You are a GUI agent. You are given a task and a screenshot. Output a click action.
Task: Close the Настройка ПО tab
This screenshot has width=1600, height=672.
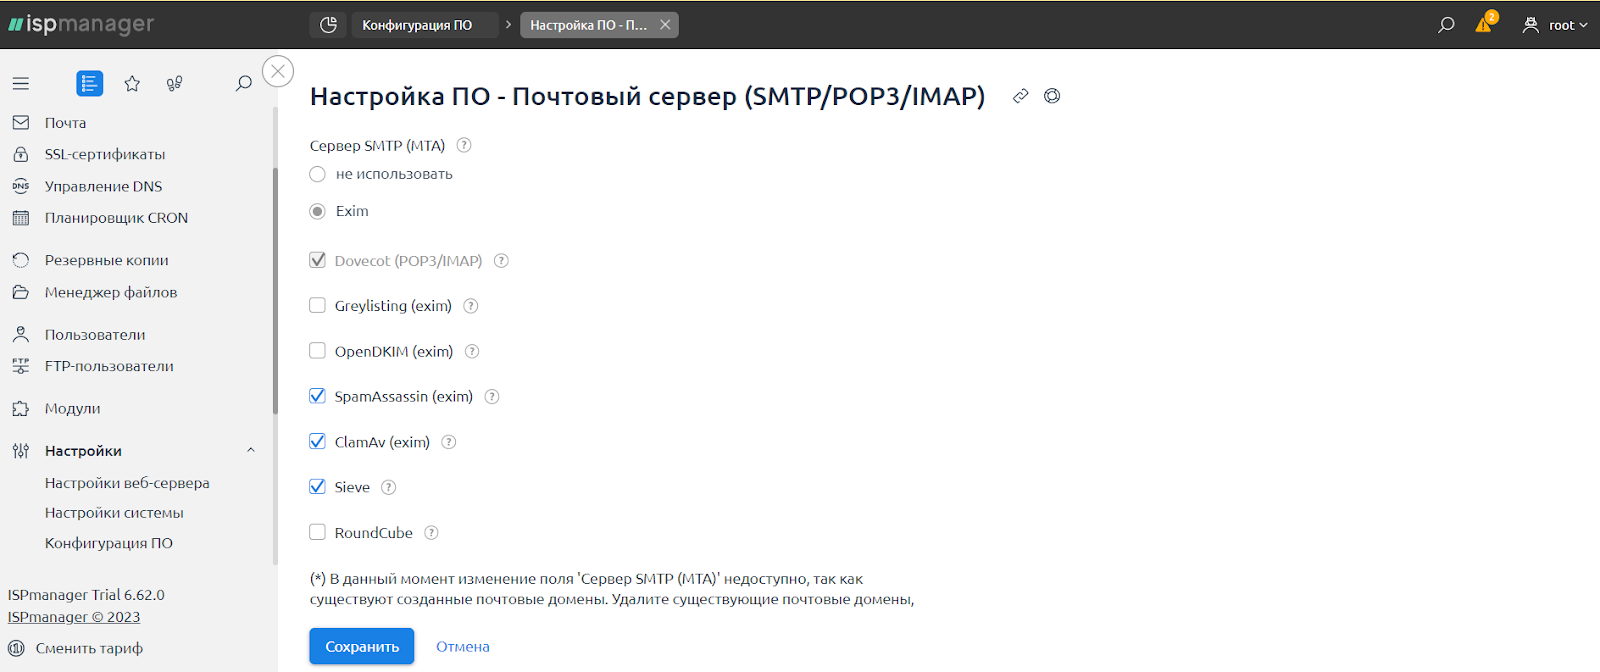coord(665,25)
